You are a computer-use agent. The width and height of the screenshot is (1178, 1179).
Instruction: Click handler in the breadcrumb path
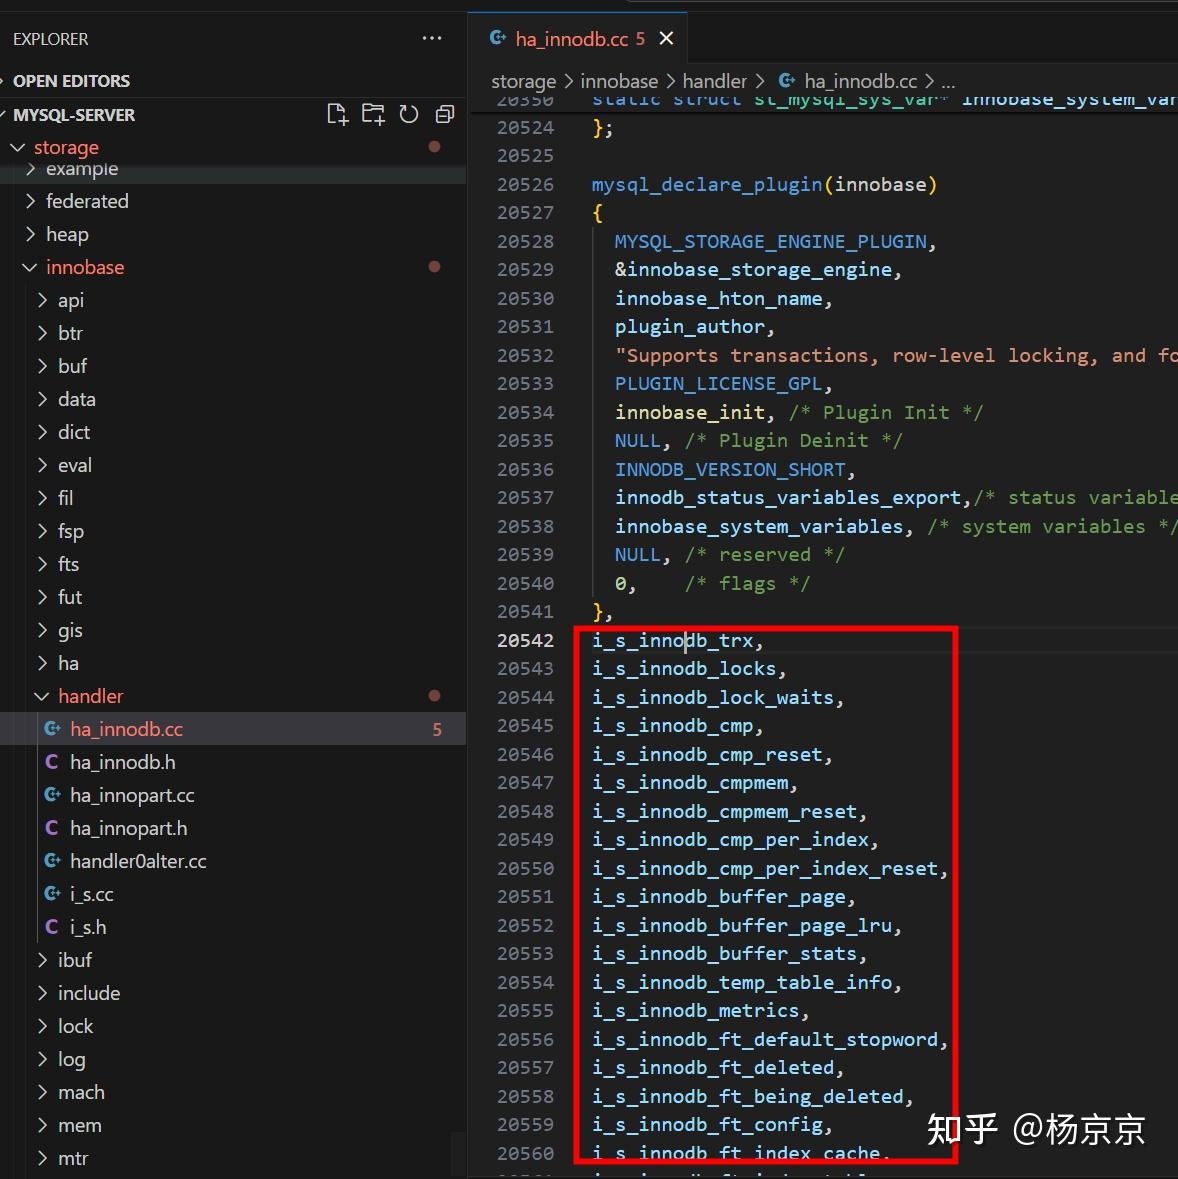pyautogui.click(x=714, y=81)
